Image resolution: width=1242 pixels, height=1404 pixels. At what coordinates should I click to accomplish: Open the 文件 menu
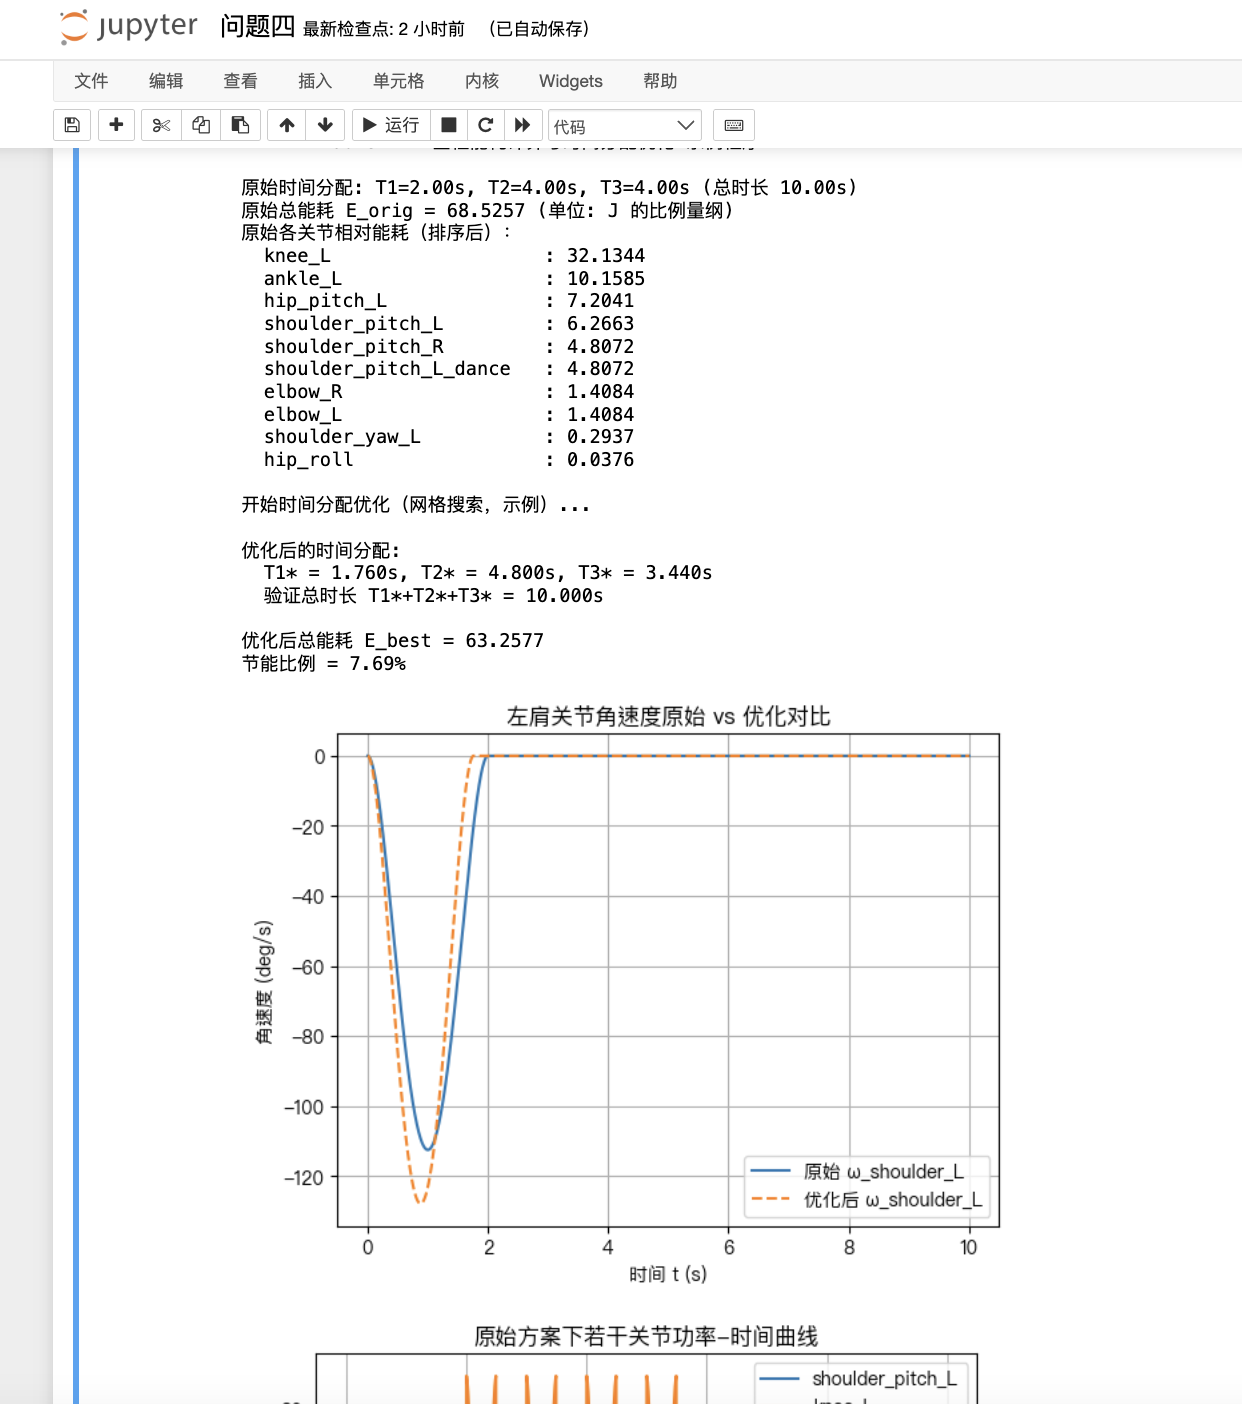coord(91,81)
